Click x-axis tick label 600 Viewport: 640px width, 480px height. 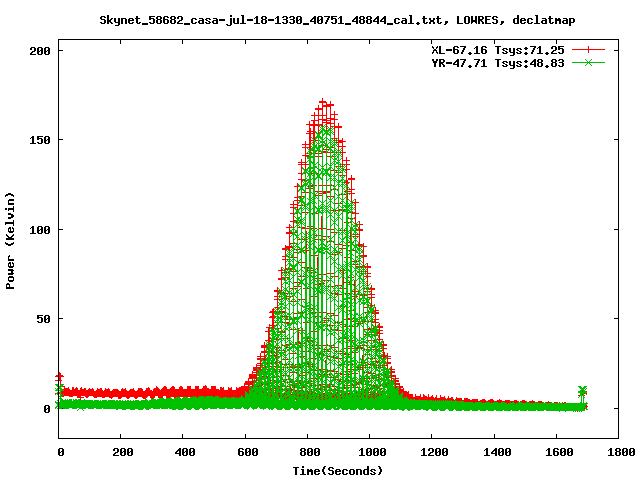[247, 452]
